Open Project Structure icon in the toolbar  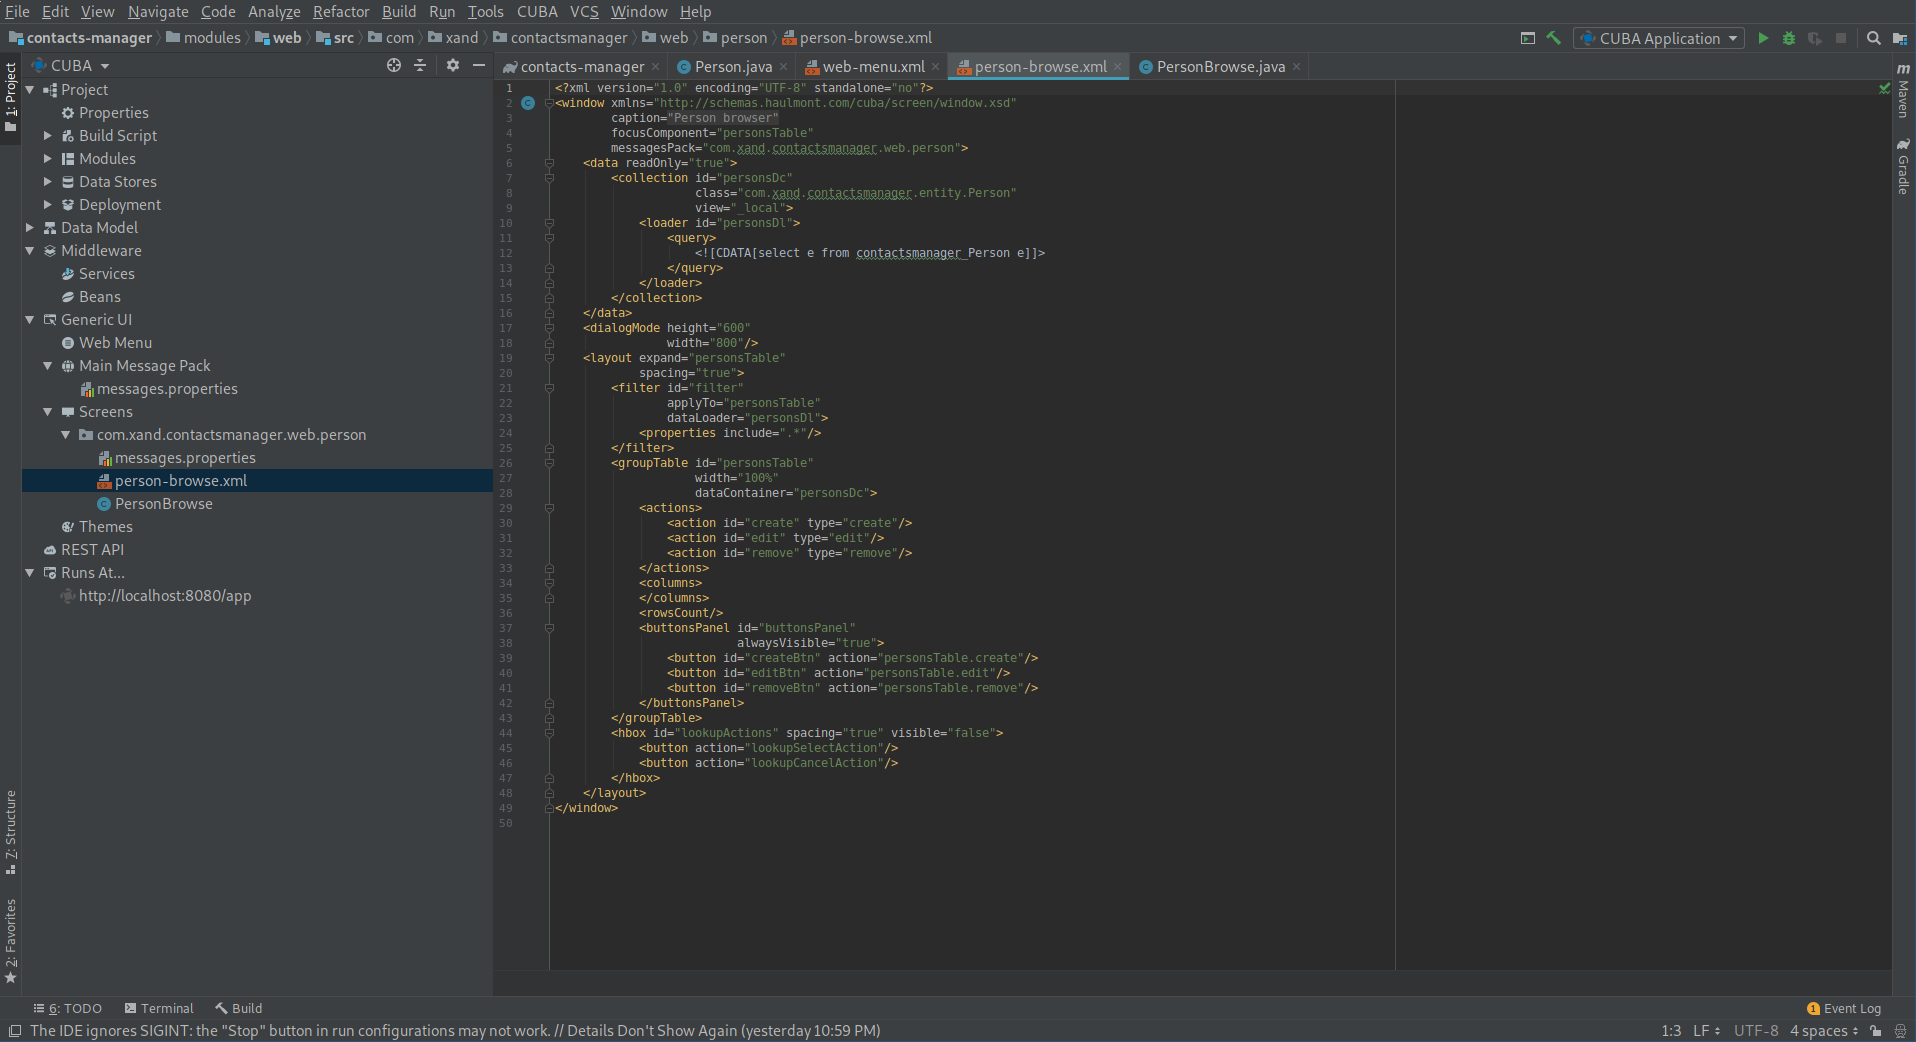pos(1900,38)
